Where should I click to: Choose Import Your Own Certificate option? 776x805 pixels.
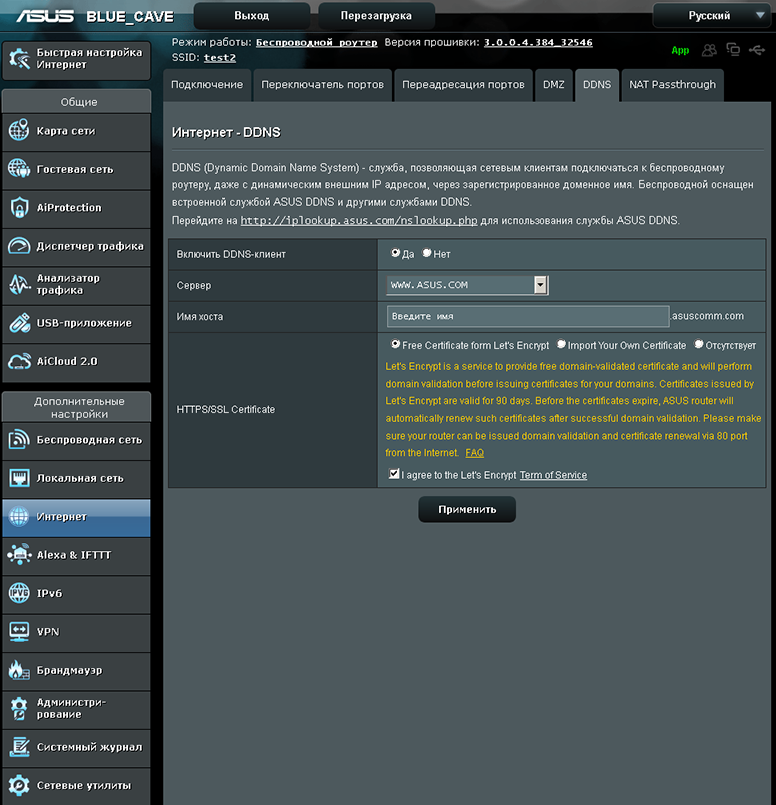pos(561,344)
